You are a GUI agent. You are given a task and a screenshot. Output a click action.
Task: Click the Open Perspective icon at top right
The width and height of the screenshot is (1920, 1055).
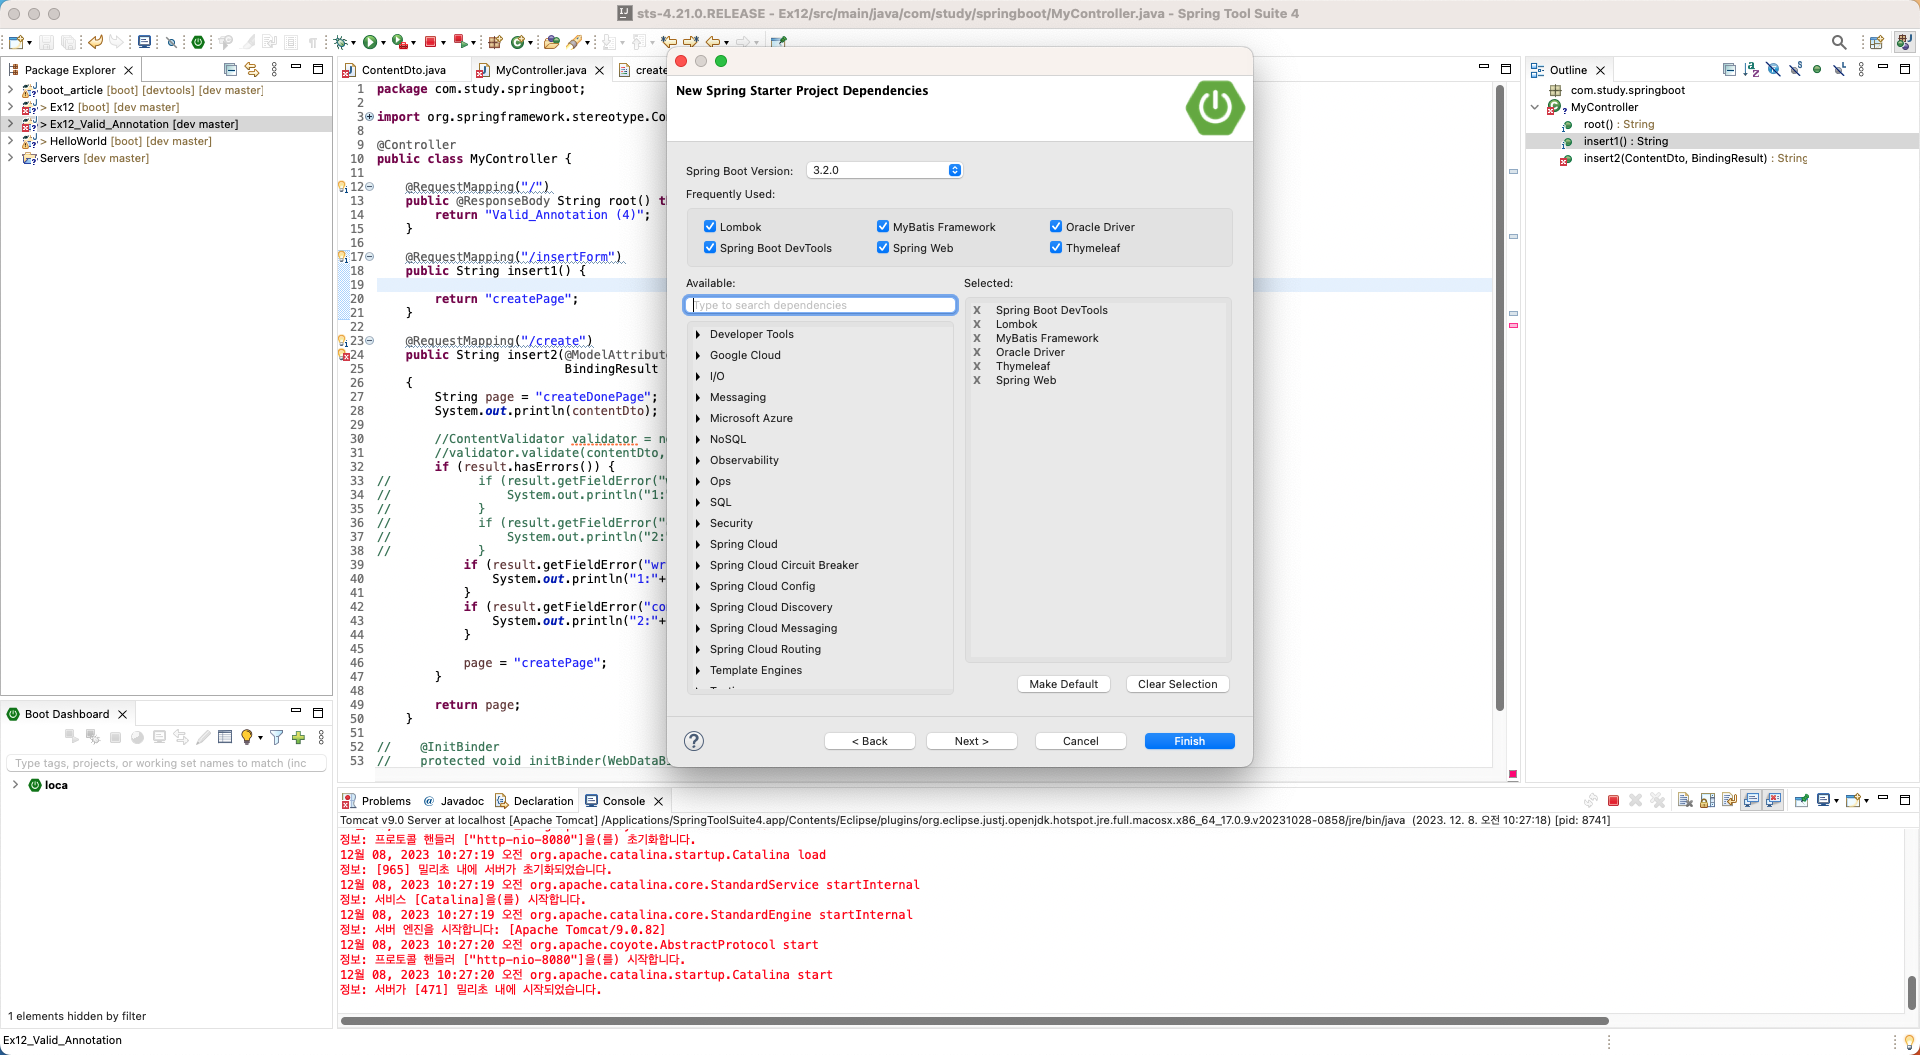pos(1876,42)
